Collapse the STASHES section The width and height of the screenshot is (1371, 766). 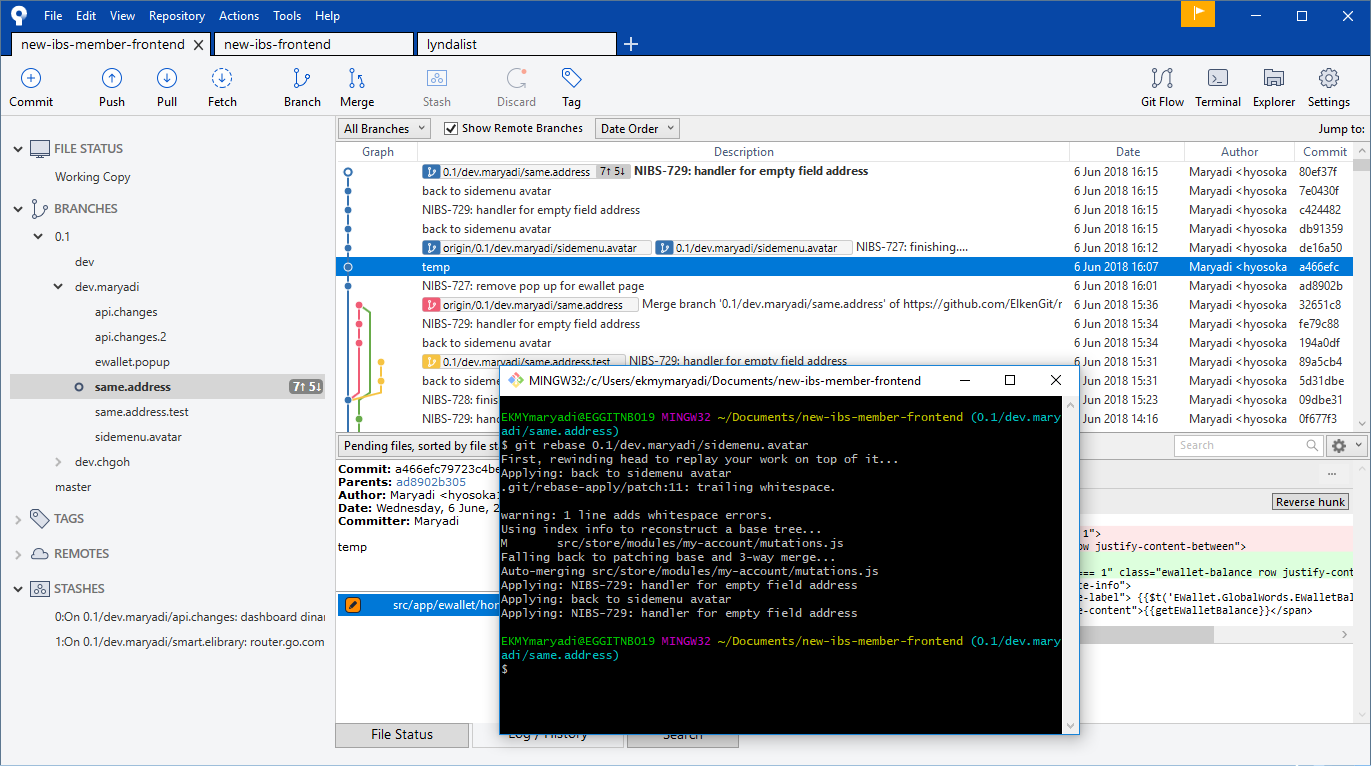pyautogui.click(x=17, y=589)
